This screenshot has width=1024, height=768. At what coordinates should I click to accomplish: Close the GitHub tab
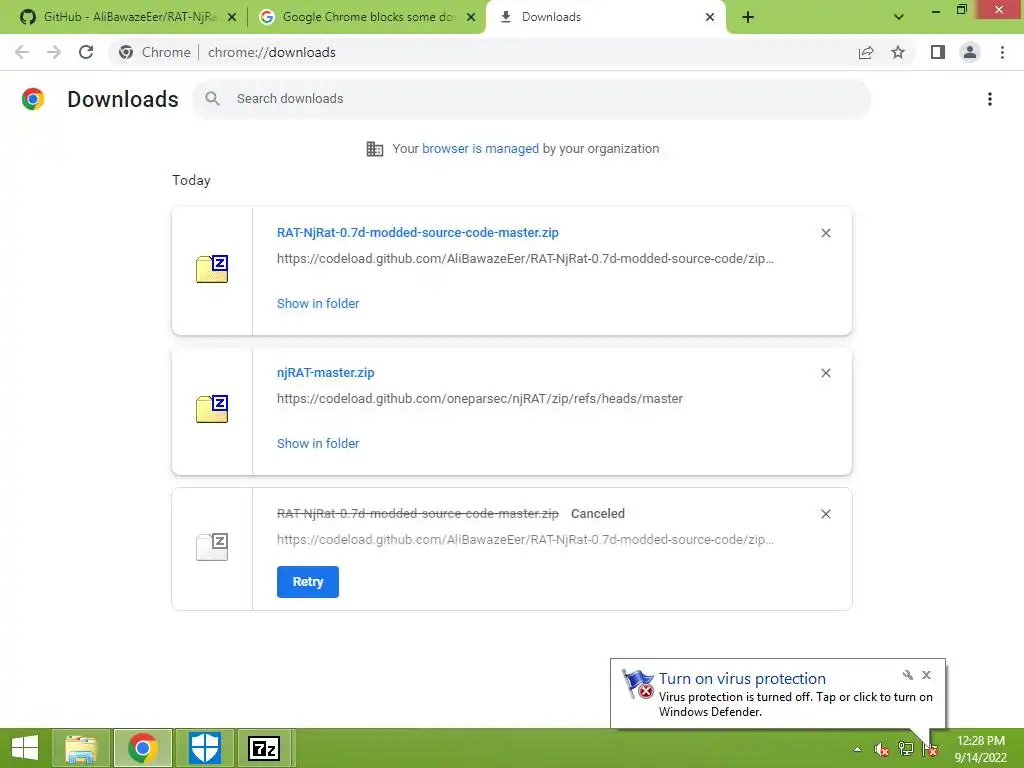[x=232, y=17]
